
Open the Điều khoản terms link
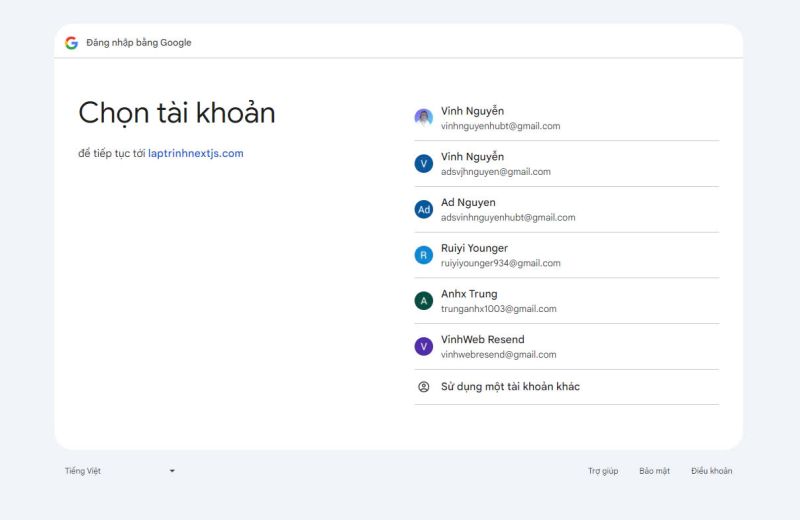(711, 471)
